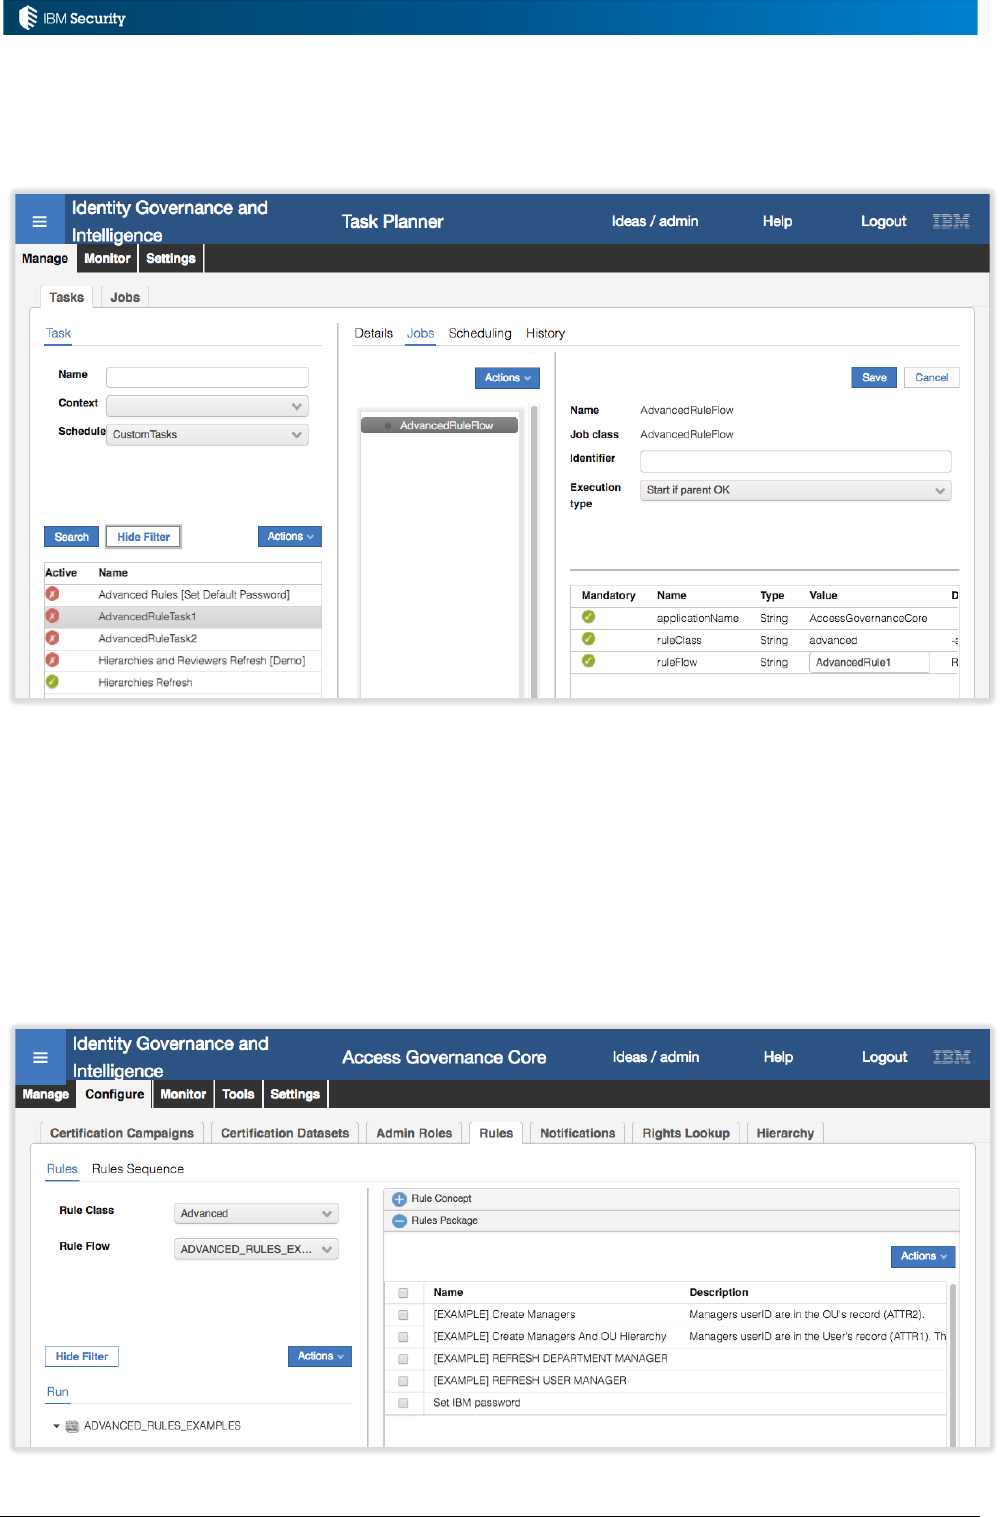This screenshot has width=1001, height=1517.
Task: Open the Details sub-tab
Action: pos(374,333)
